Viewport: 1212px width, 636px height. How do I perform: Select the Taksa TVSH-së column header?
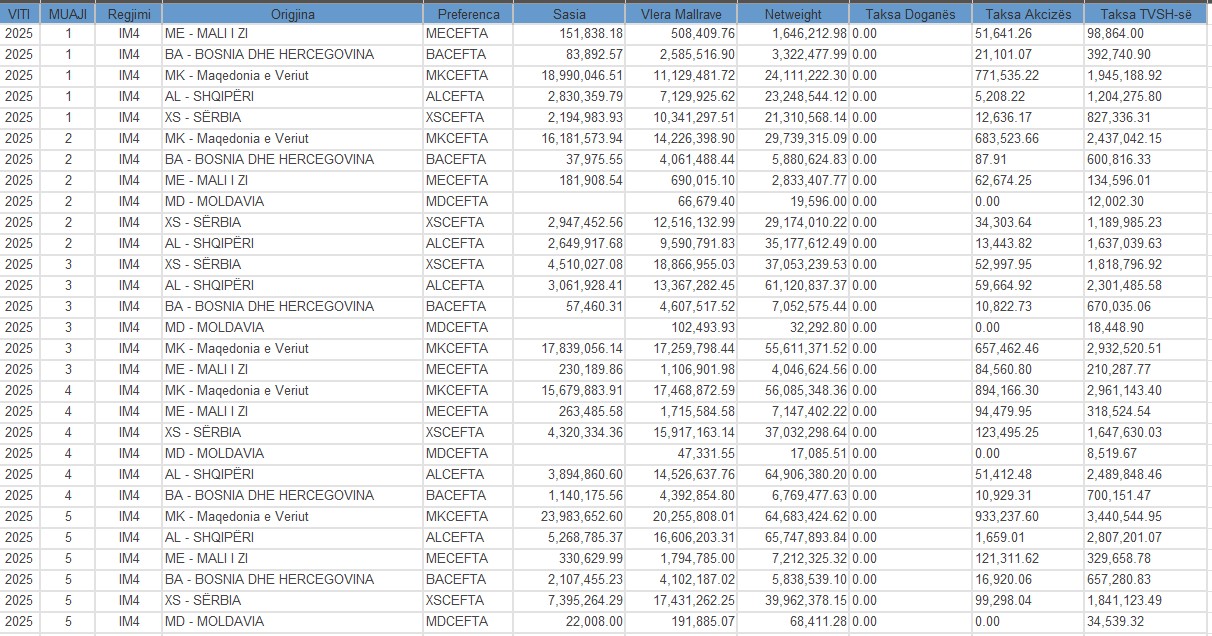[1145, 14]
